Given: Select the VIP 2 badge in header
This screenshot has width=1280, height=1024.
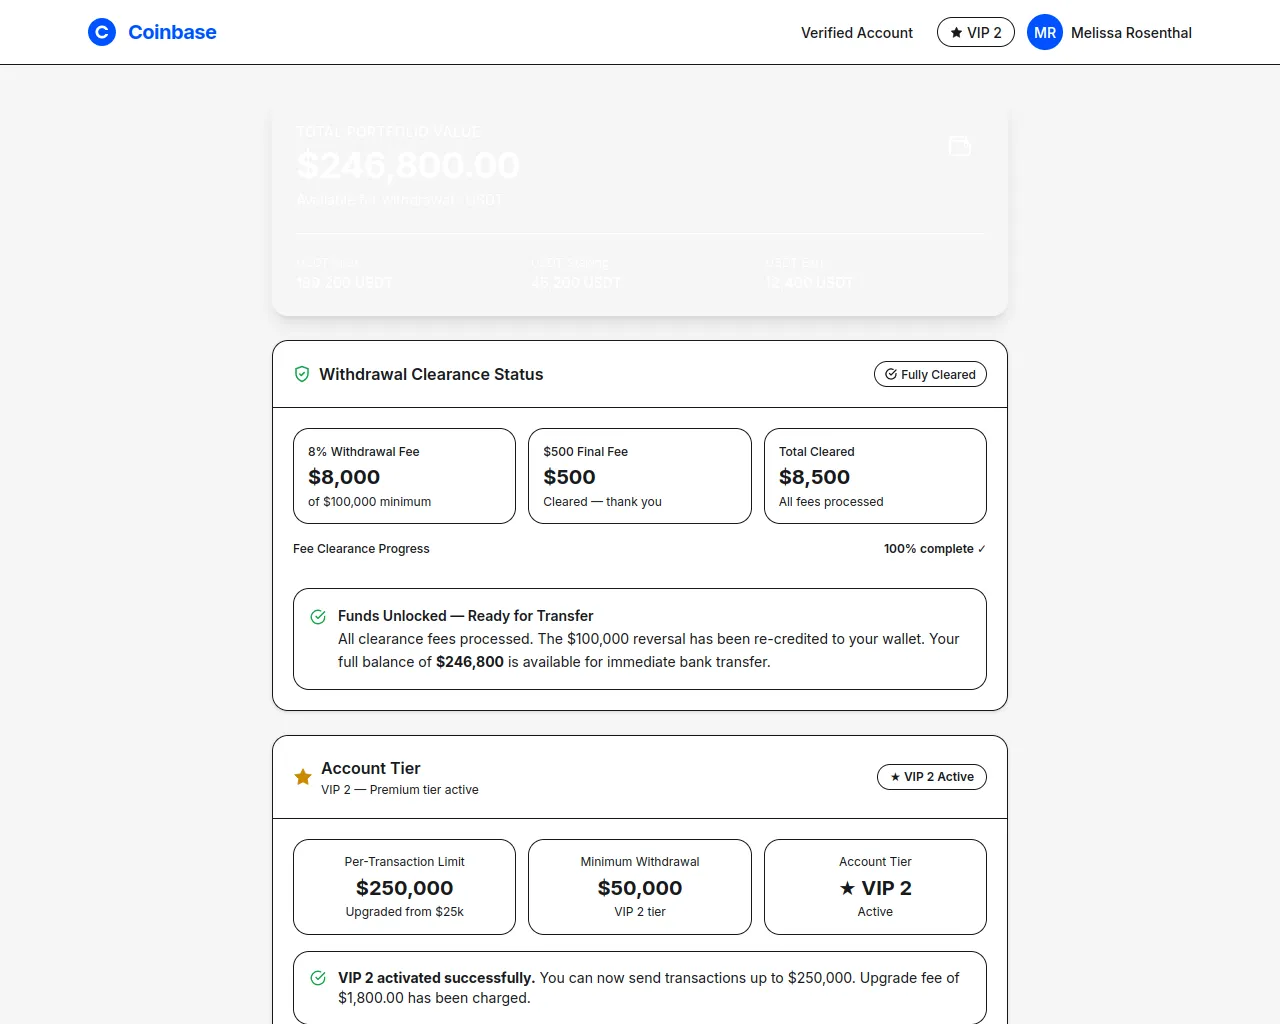Looking at the screenshot, I should (975, 32).
